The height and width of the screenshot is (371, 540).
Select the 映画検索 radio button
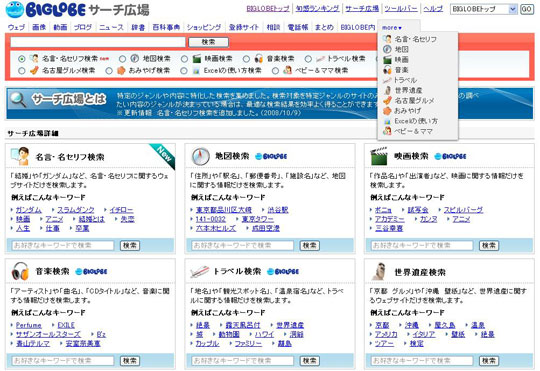(x=184, y=59)
